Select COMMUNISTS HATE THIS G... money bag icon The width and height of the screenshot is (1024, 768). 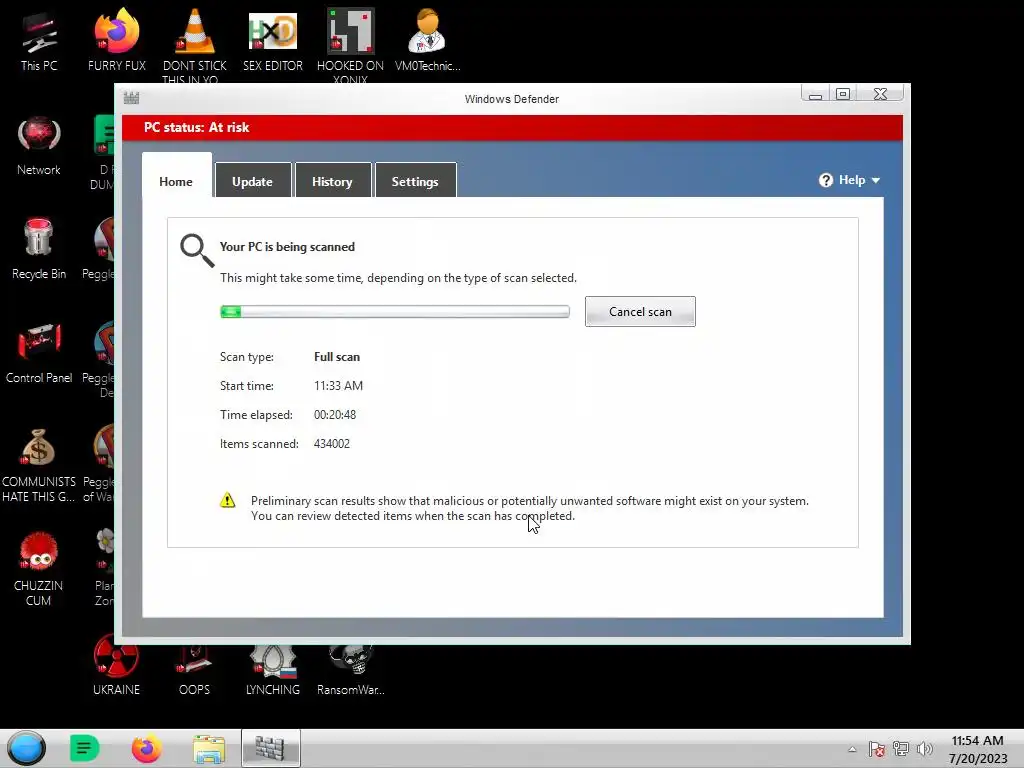(39, 465)
